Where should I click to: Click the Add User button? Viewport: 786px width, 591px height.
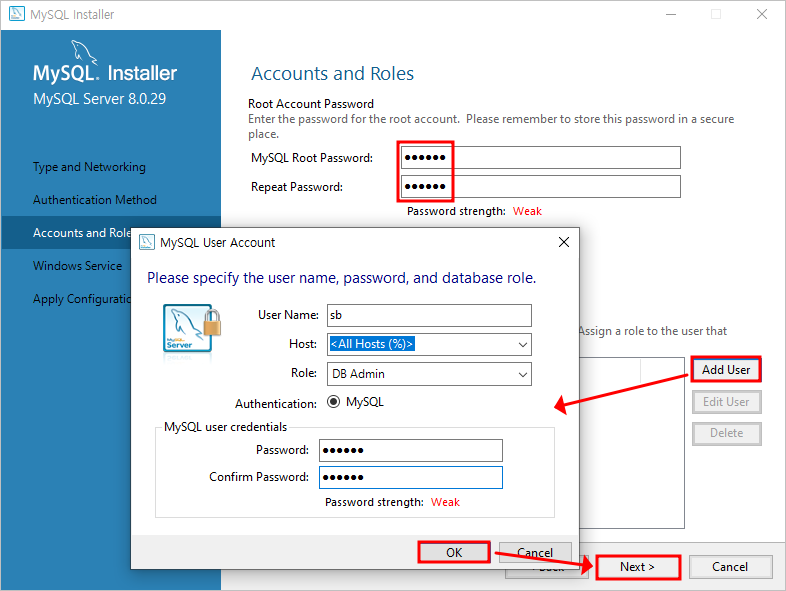[x=726, y=369]
